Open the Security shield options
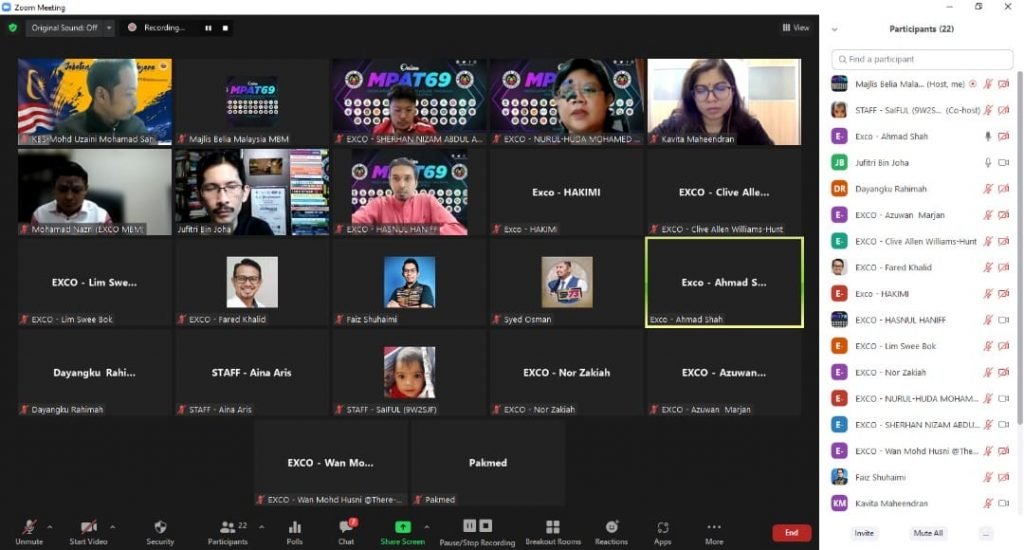This screenshot has height=550, width=1024. [160, 530]
